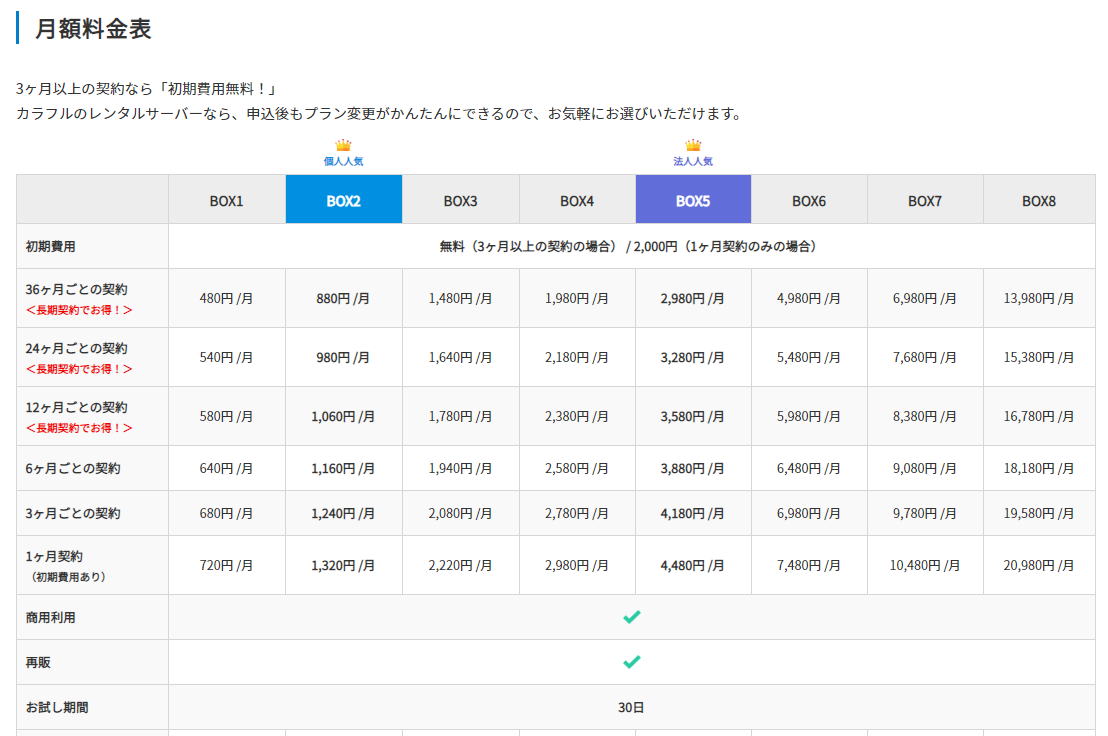Select the BOX1 column header
1108x736 pixels.
tap(227, 201)
